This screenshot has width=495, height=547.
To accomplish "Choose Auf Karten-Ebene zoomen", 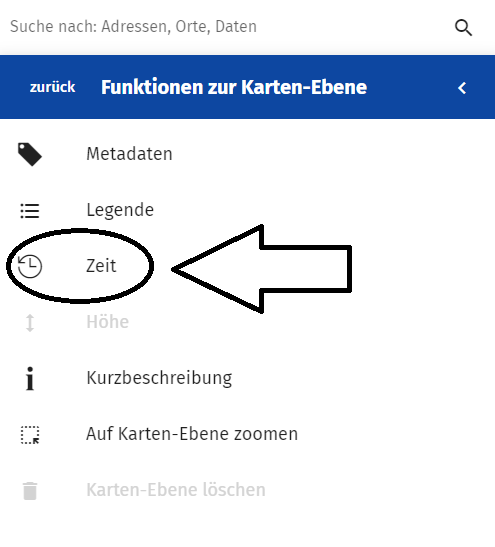I will pos(192,434).
